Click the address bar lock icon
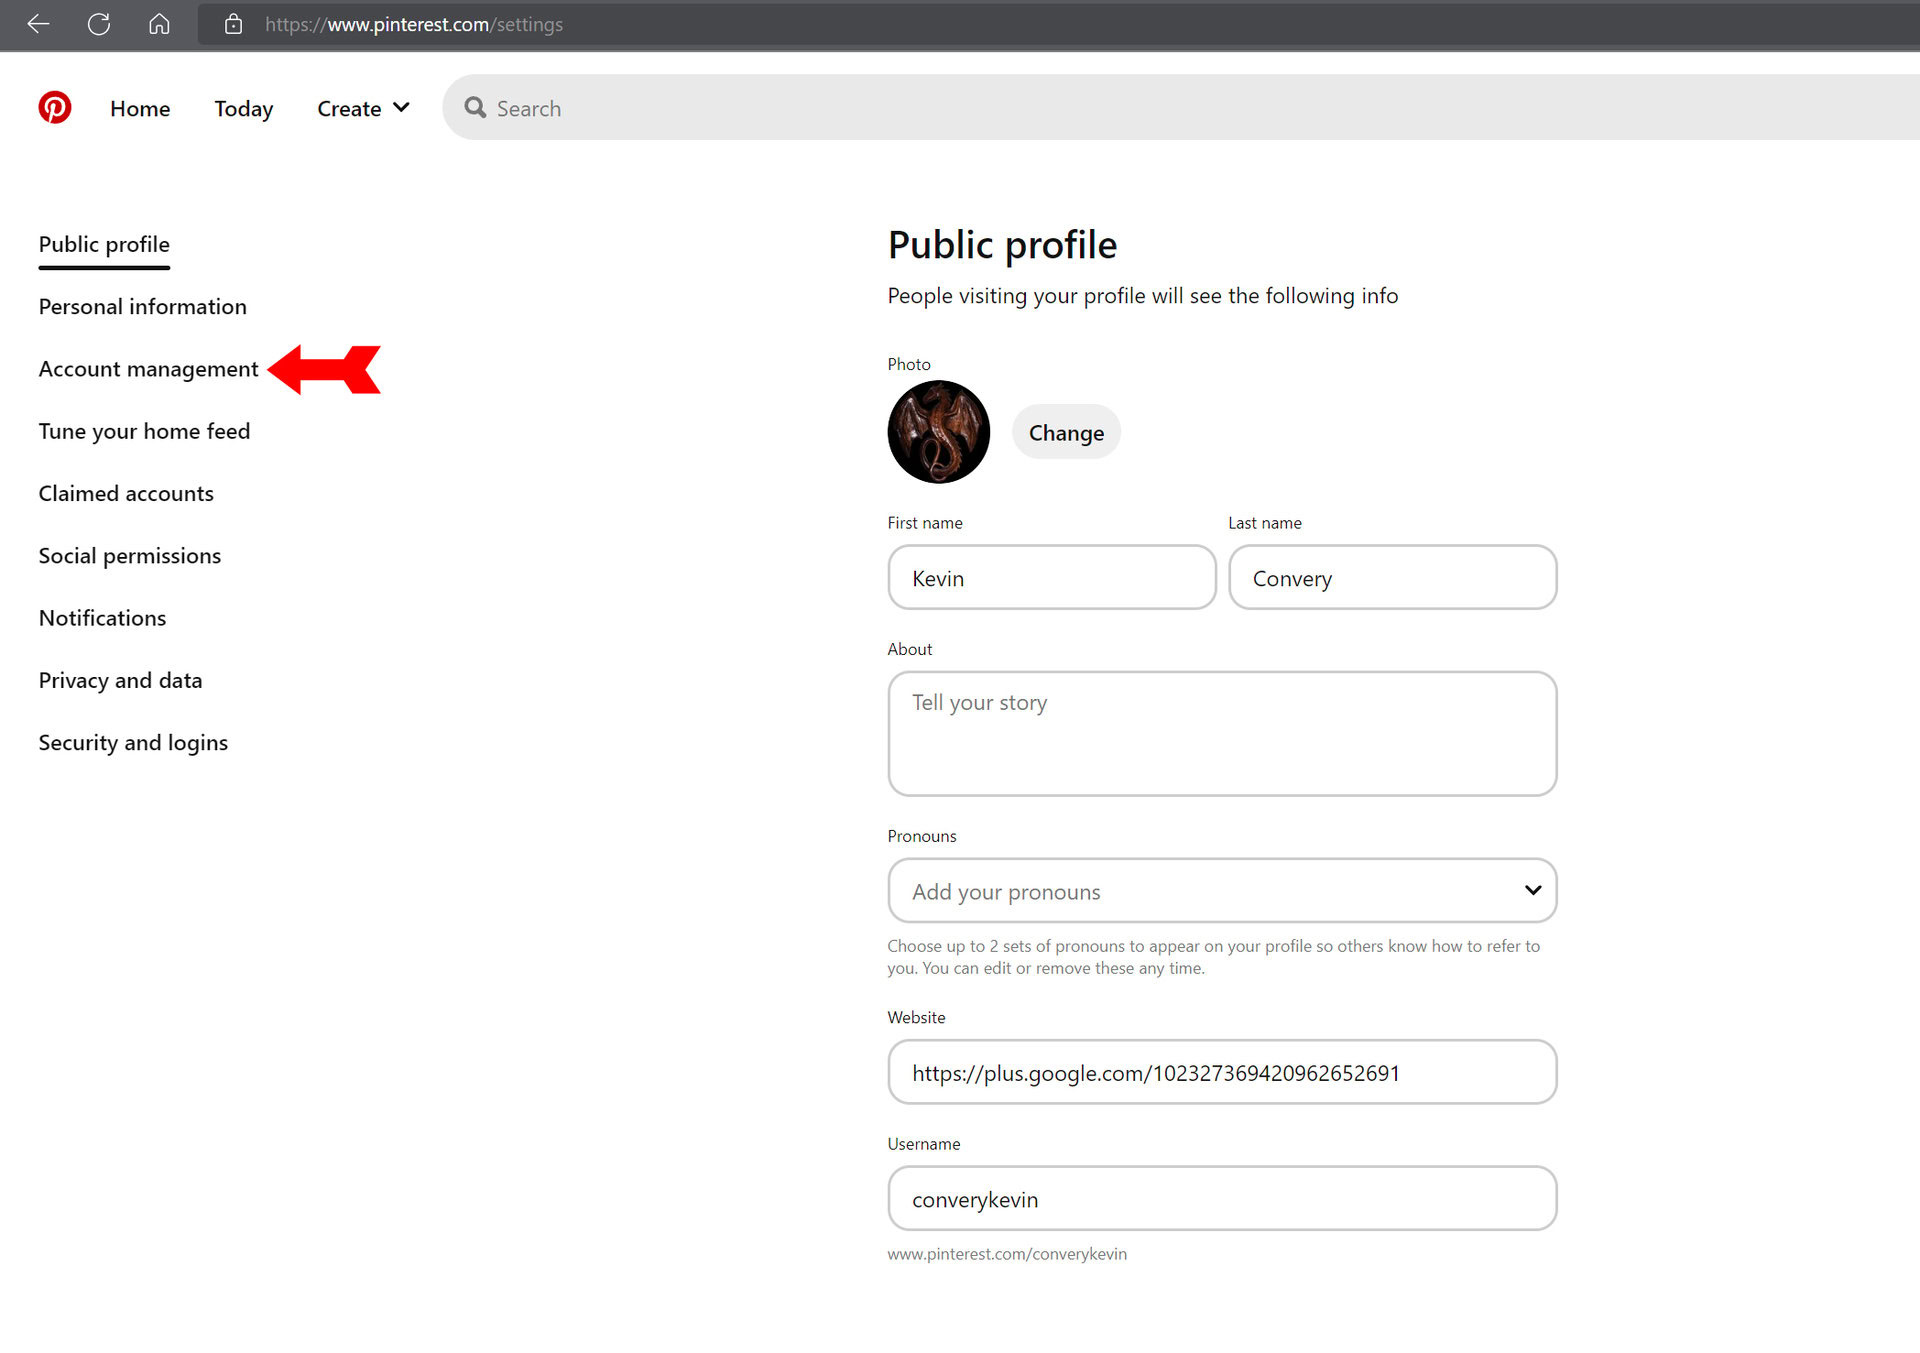The height and width of the screenshot is (1353, 1920). 233,24
